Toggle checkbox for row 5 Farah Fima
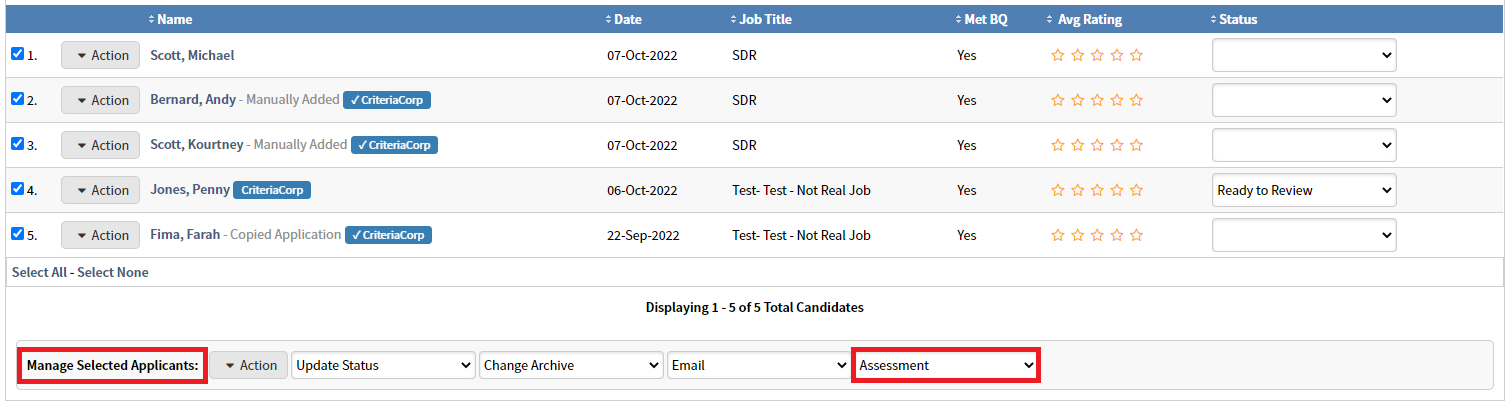This screenshot has width=1510, height=405. (17, 234)
